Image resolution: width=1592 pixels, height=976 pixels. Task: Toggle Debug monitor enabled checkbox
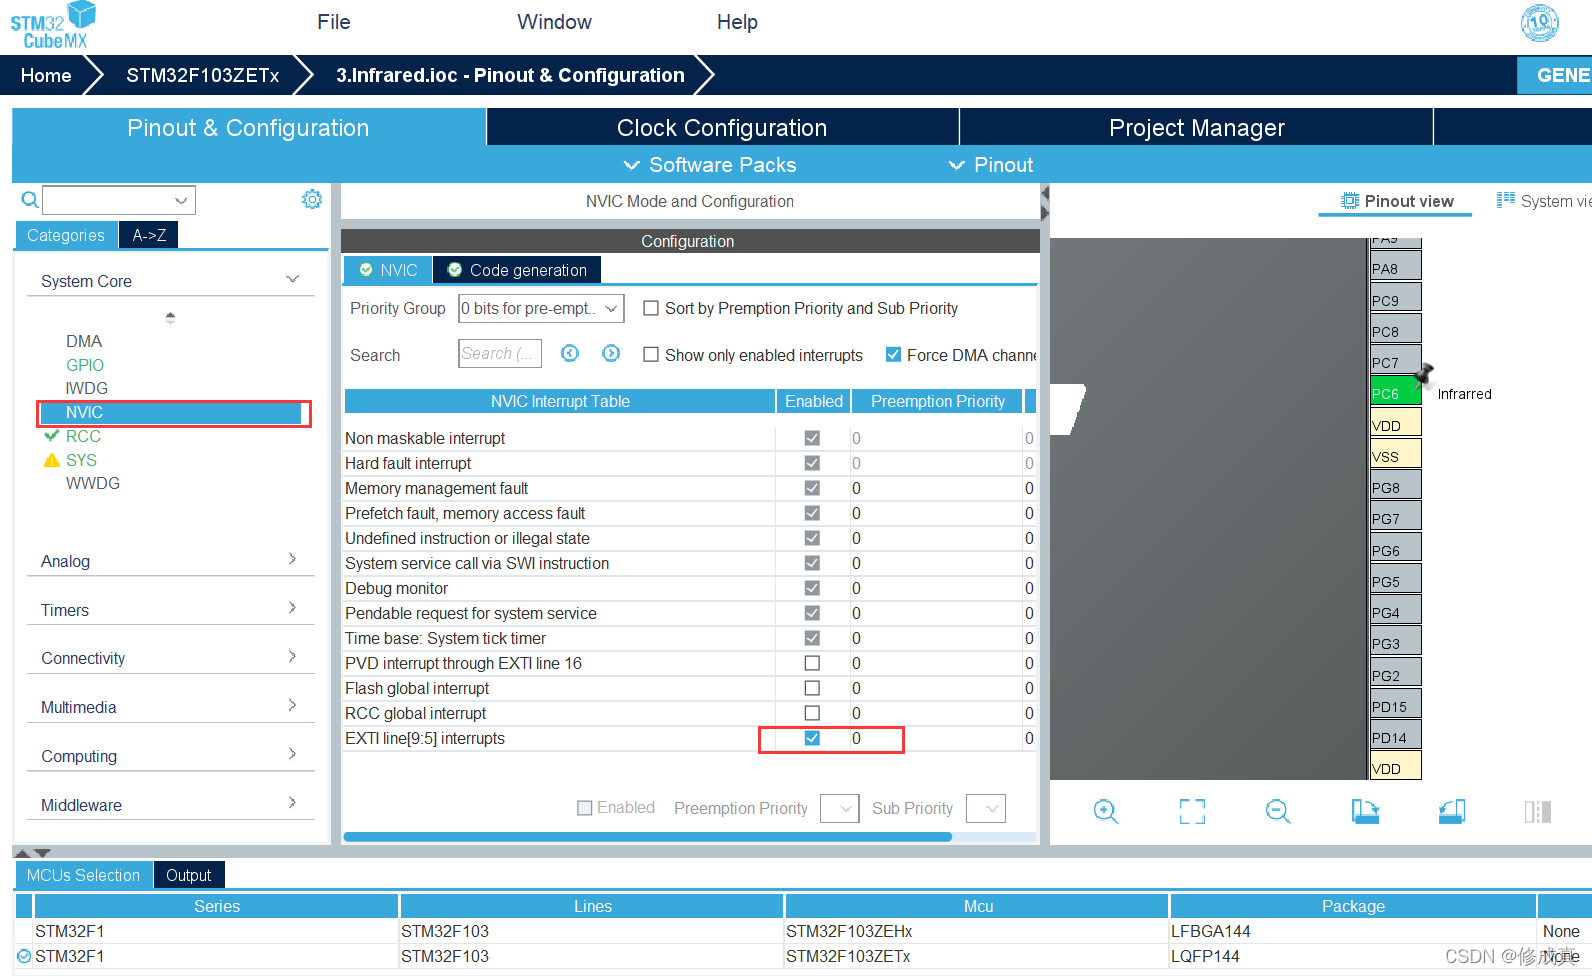click(x=812, y=588)
